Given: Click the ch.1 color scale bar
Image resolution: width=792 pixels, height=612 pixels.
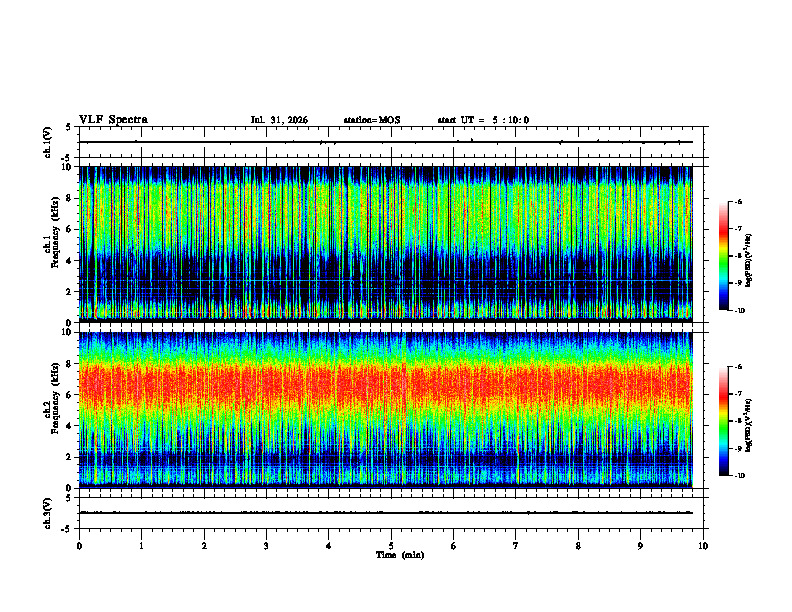Looking at the screenshot, I should (x=724, y=256).
